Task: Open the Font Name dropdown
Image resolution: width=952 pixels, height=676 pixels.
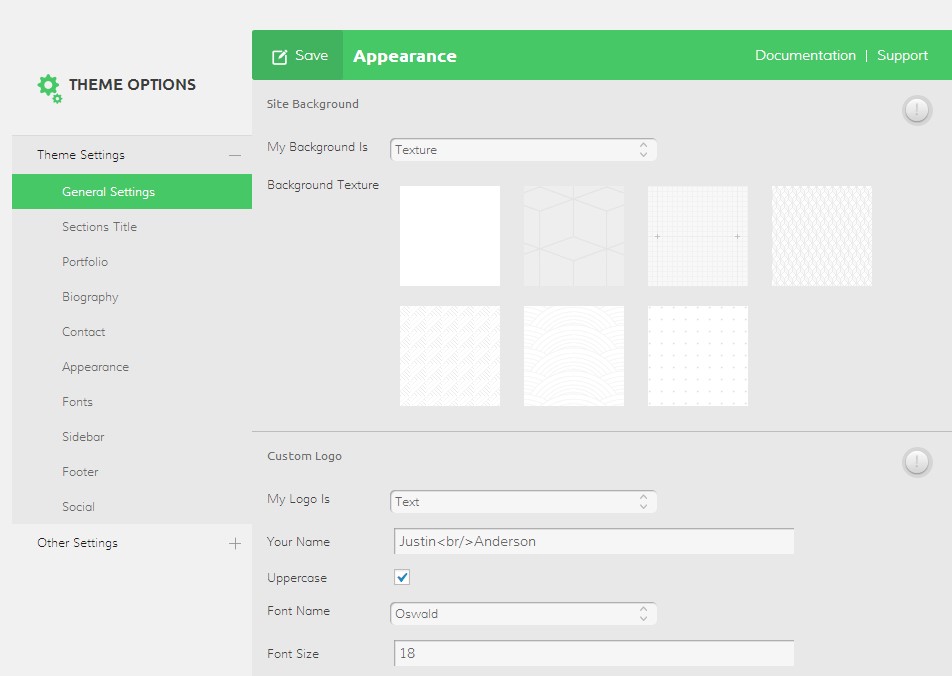Action: 523,614
